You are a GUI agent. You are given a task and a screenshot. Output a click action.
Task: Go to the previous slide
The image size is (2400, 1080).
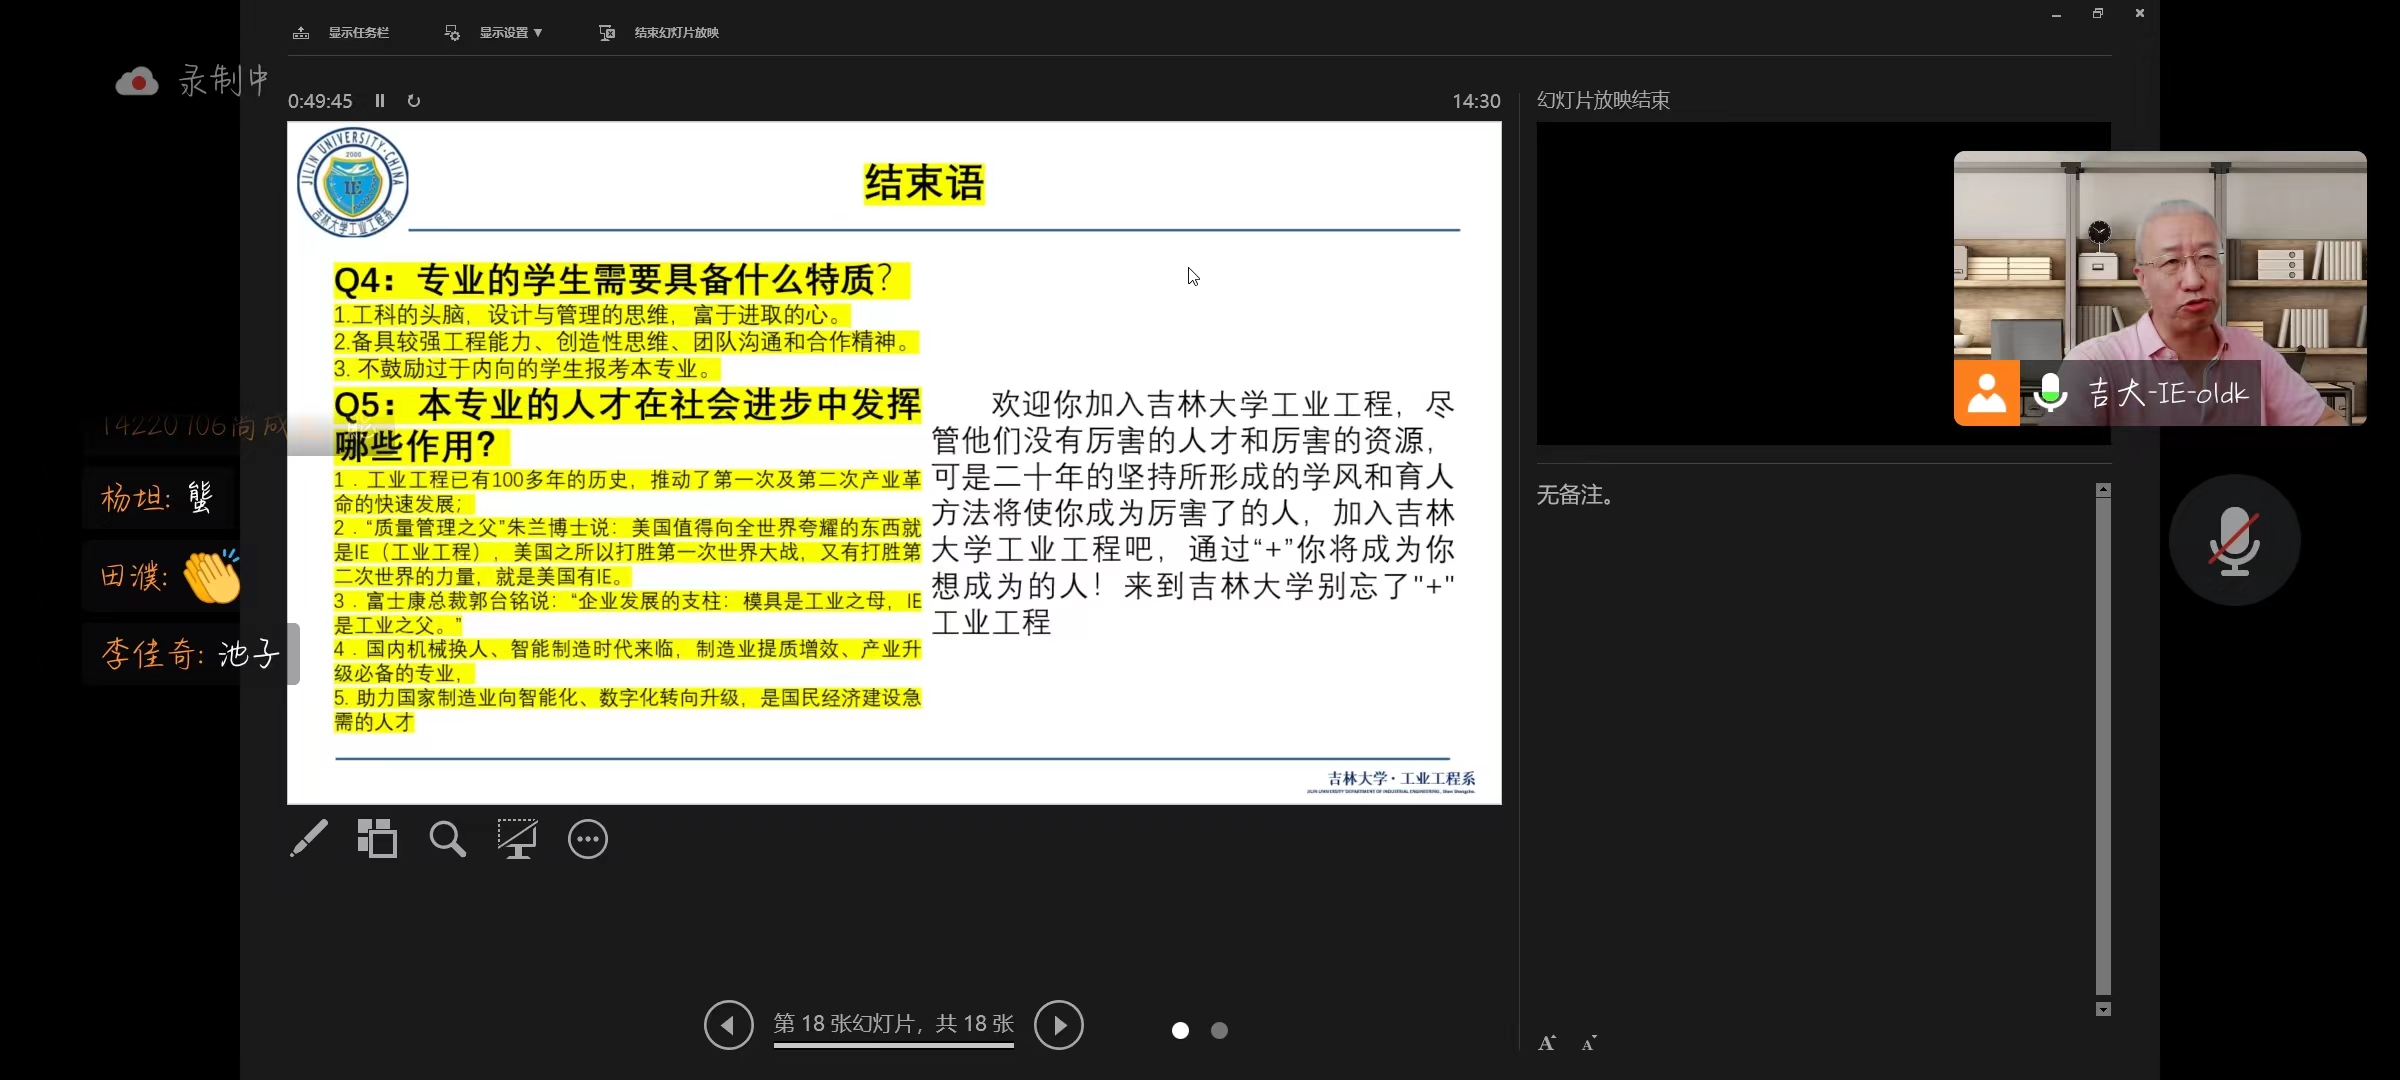[x=728, y=1025]
